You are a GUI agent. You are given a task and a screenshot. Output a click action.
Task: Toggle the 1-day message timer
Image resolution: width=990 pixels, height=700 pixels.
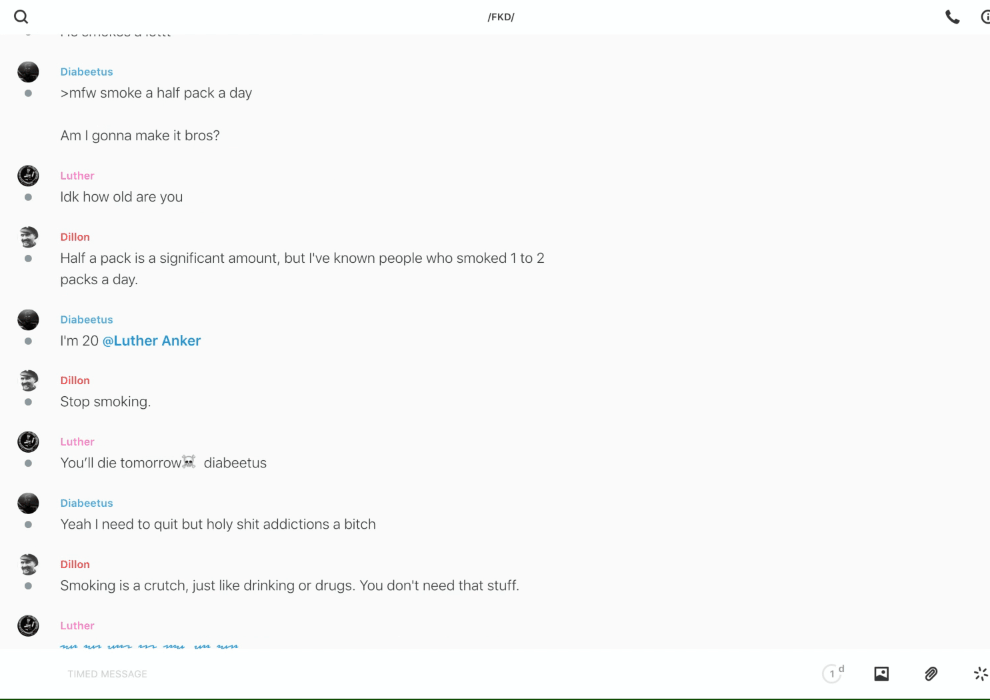pos(832,674)
